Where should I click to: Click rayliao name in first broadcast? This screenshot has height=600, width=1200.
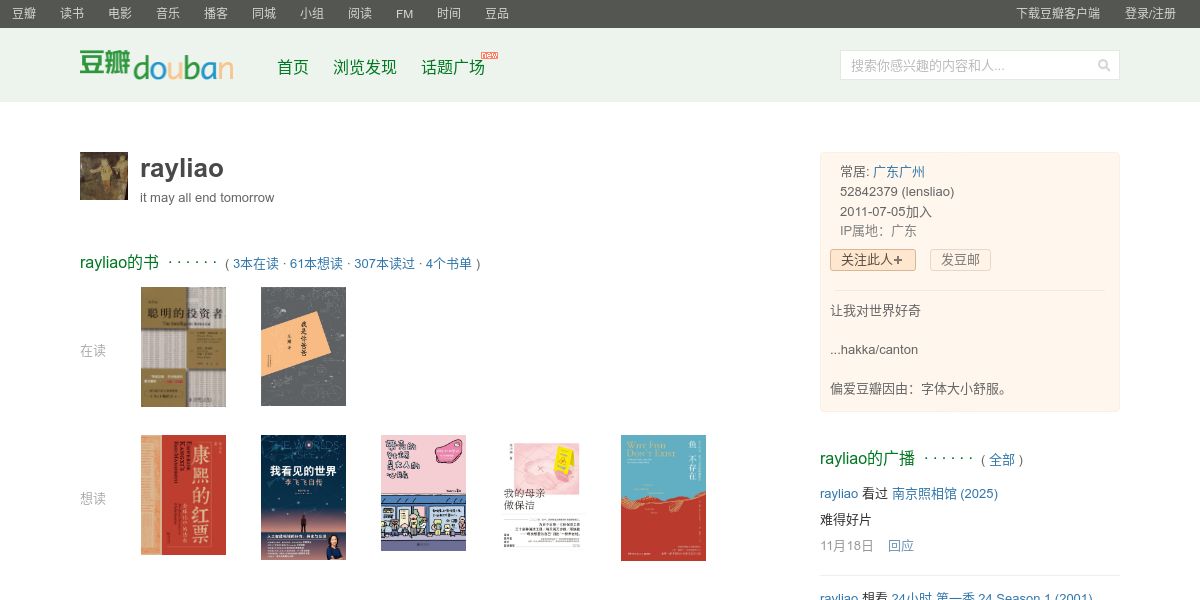click(x=839, y=494)
